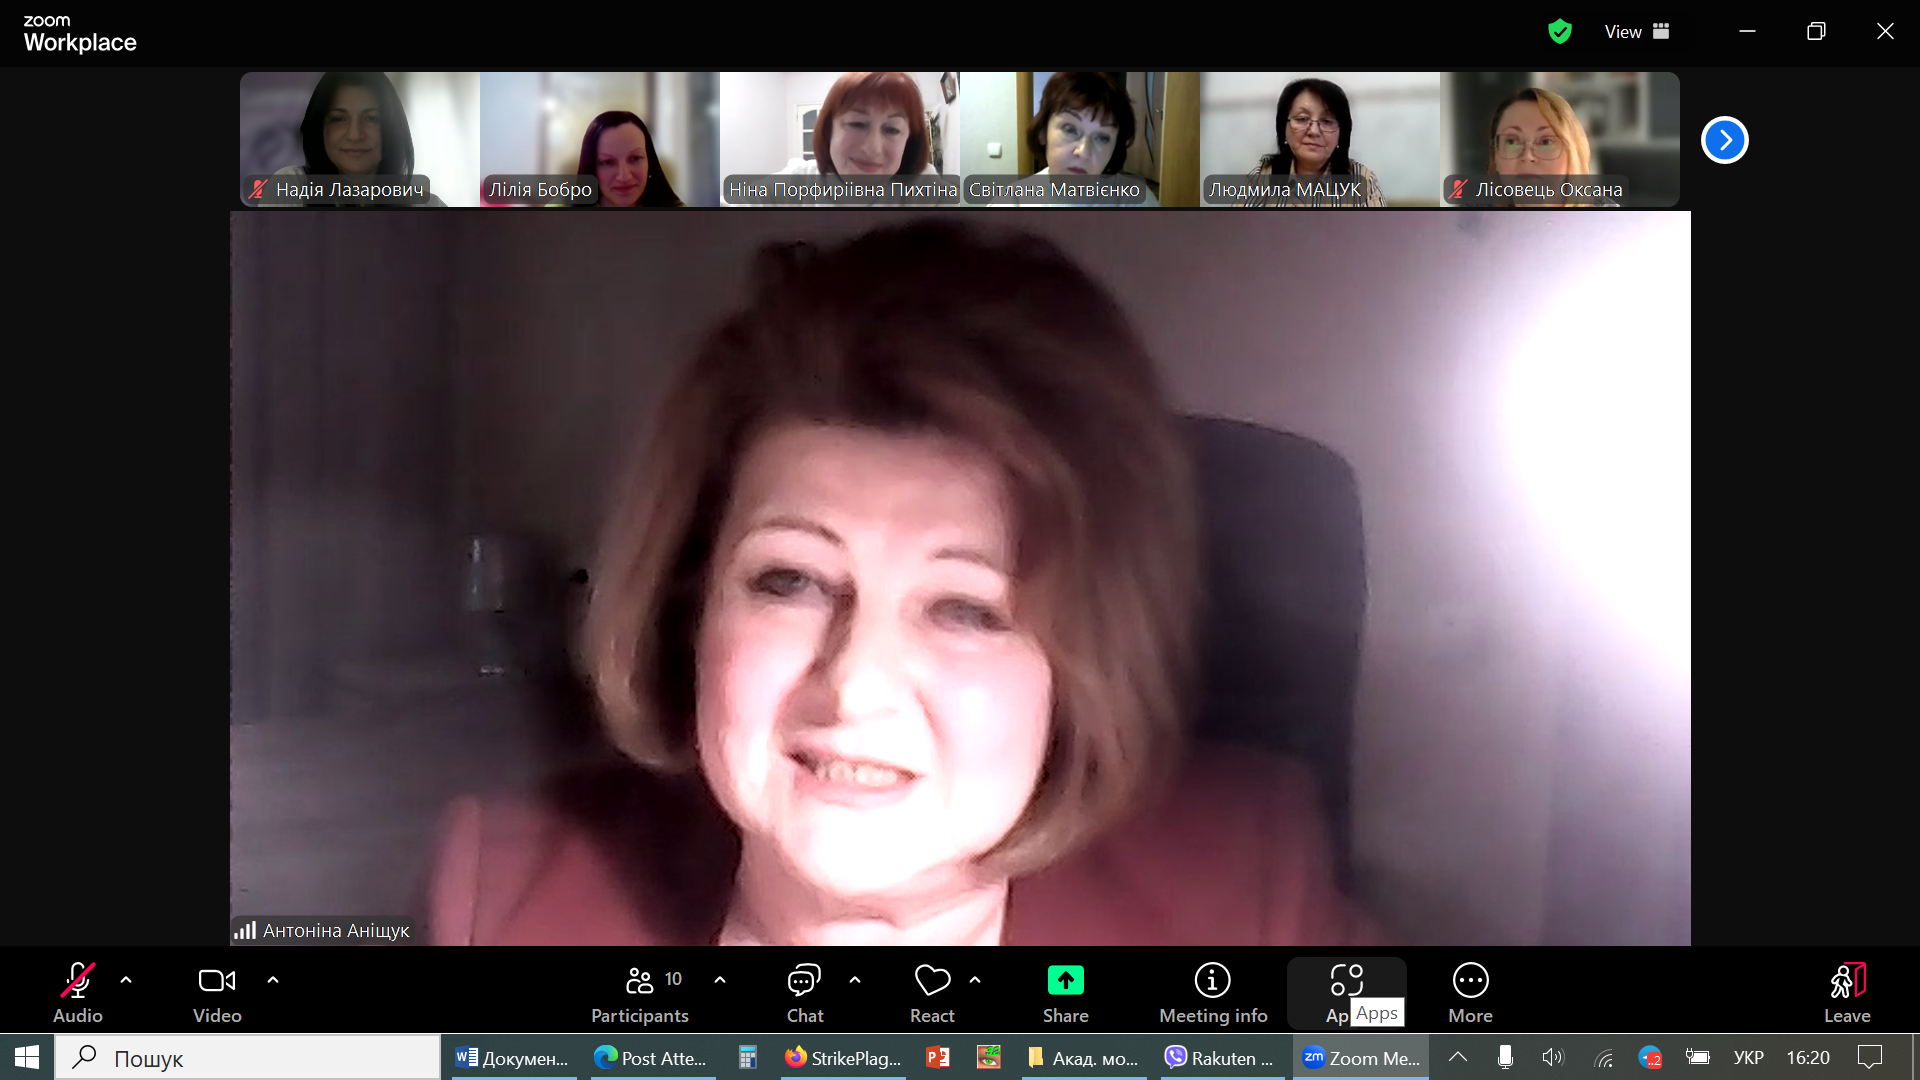Select Ліля Бобро video thumbnail
The width and height of the screenshot is (1920, 1080).
599,140
